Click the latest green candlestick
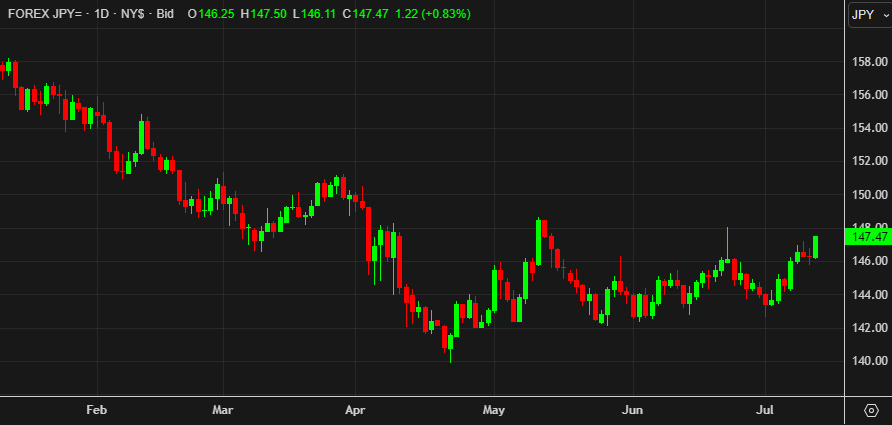Image resolution: width=892 pixels, height=425 pixels. [816, 247]
